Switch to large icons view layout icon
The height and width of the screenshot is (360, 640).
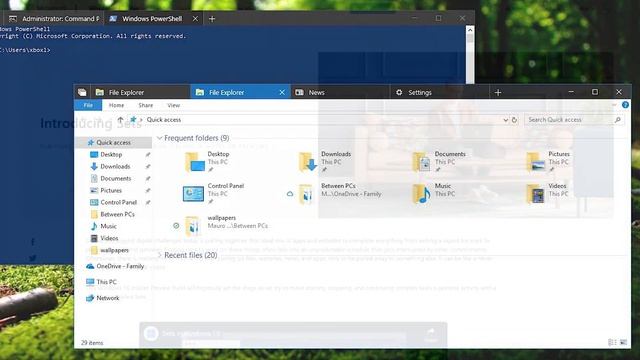pos(623,342)
